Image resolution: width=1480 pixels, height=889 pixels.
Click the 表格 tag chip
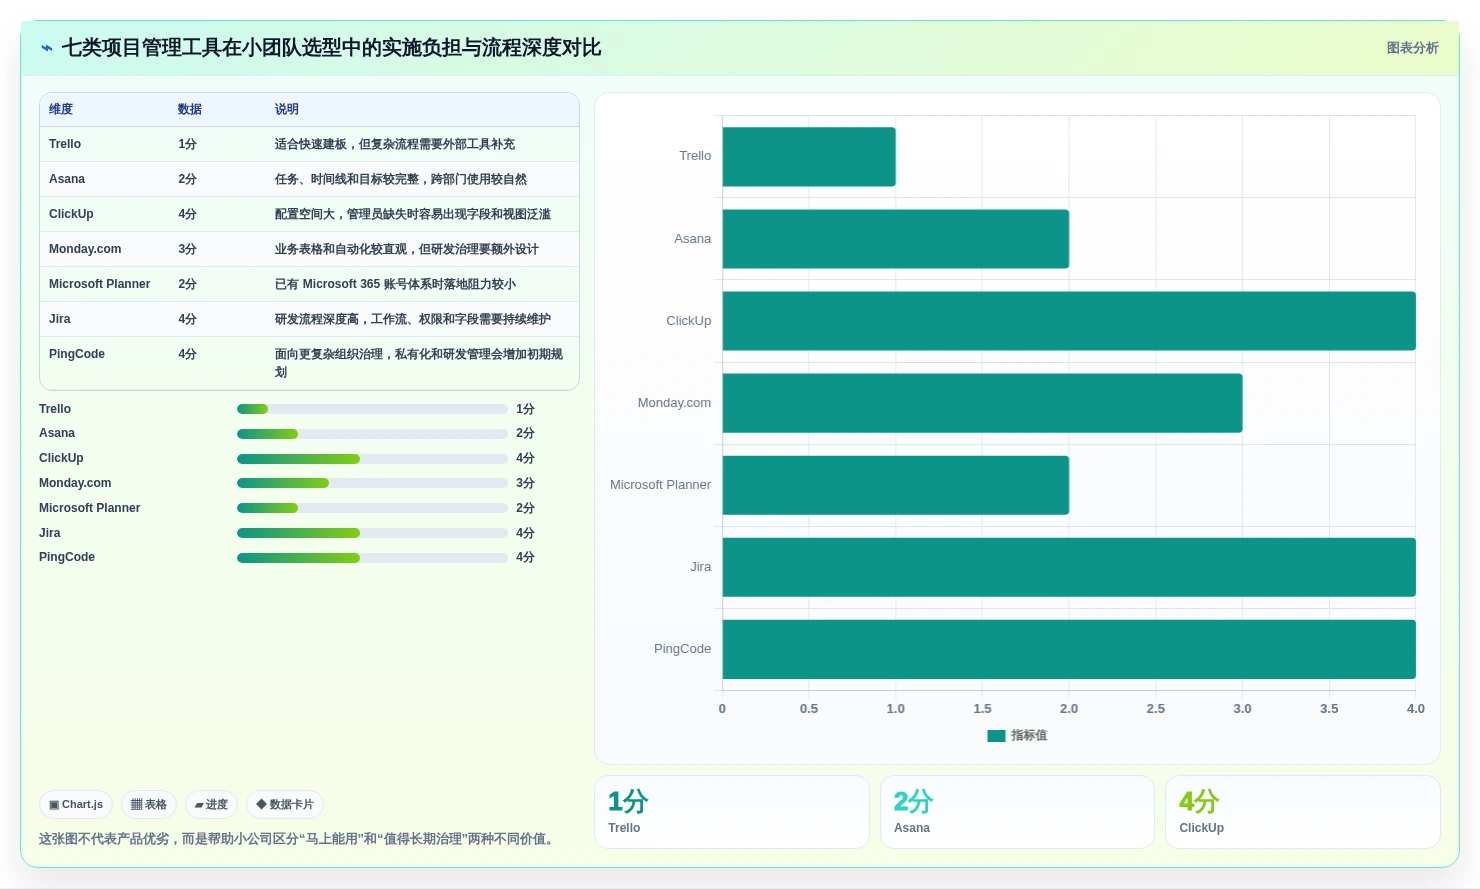point(149,804)
